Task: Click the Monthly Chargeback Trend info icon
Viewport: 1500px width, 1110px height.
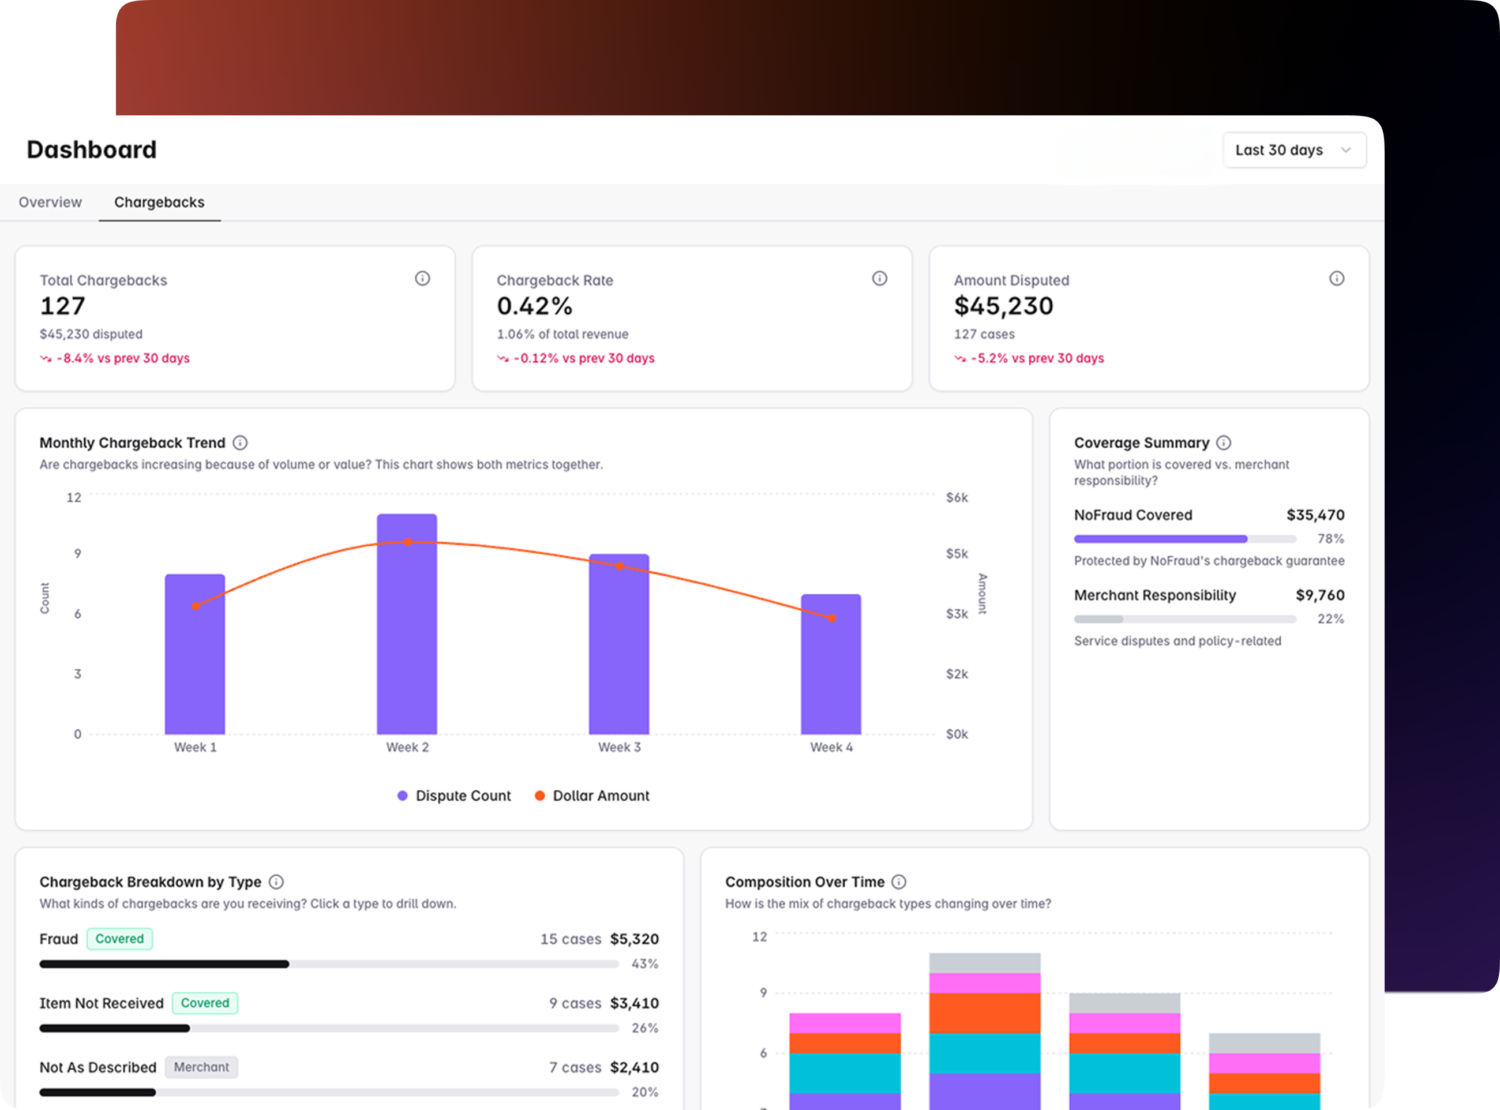Action: point(241,442)
